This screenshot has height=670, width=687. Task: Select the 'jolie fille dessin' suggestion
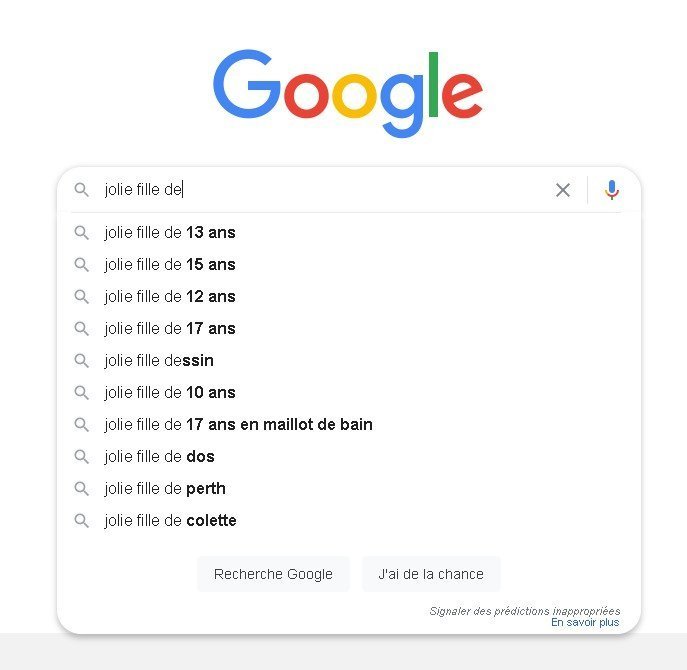(159, 360)
